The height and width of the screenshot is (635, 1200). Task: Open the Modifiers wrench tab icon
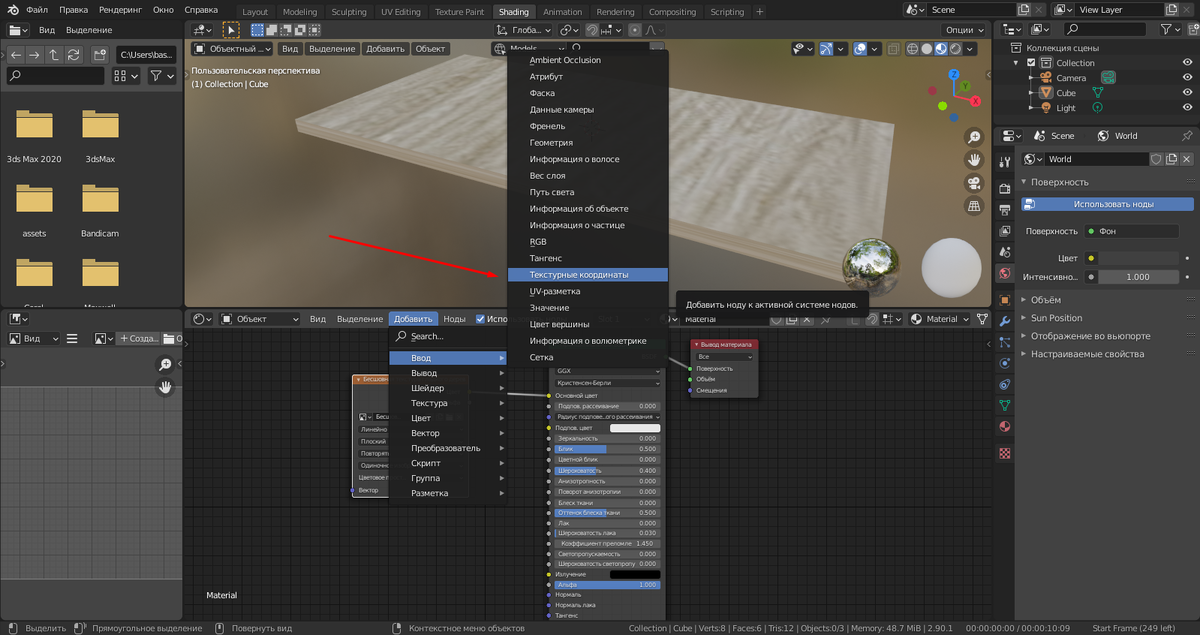point(1005,321)
